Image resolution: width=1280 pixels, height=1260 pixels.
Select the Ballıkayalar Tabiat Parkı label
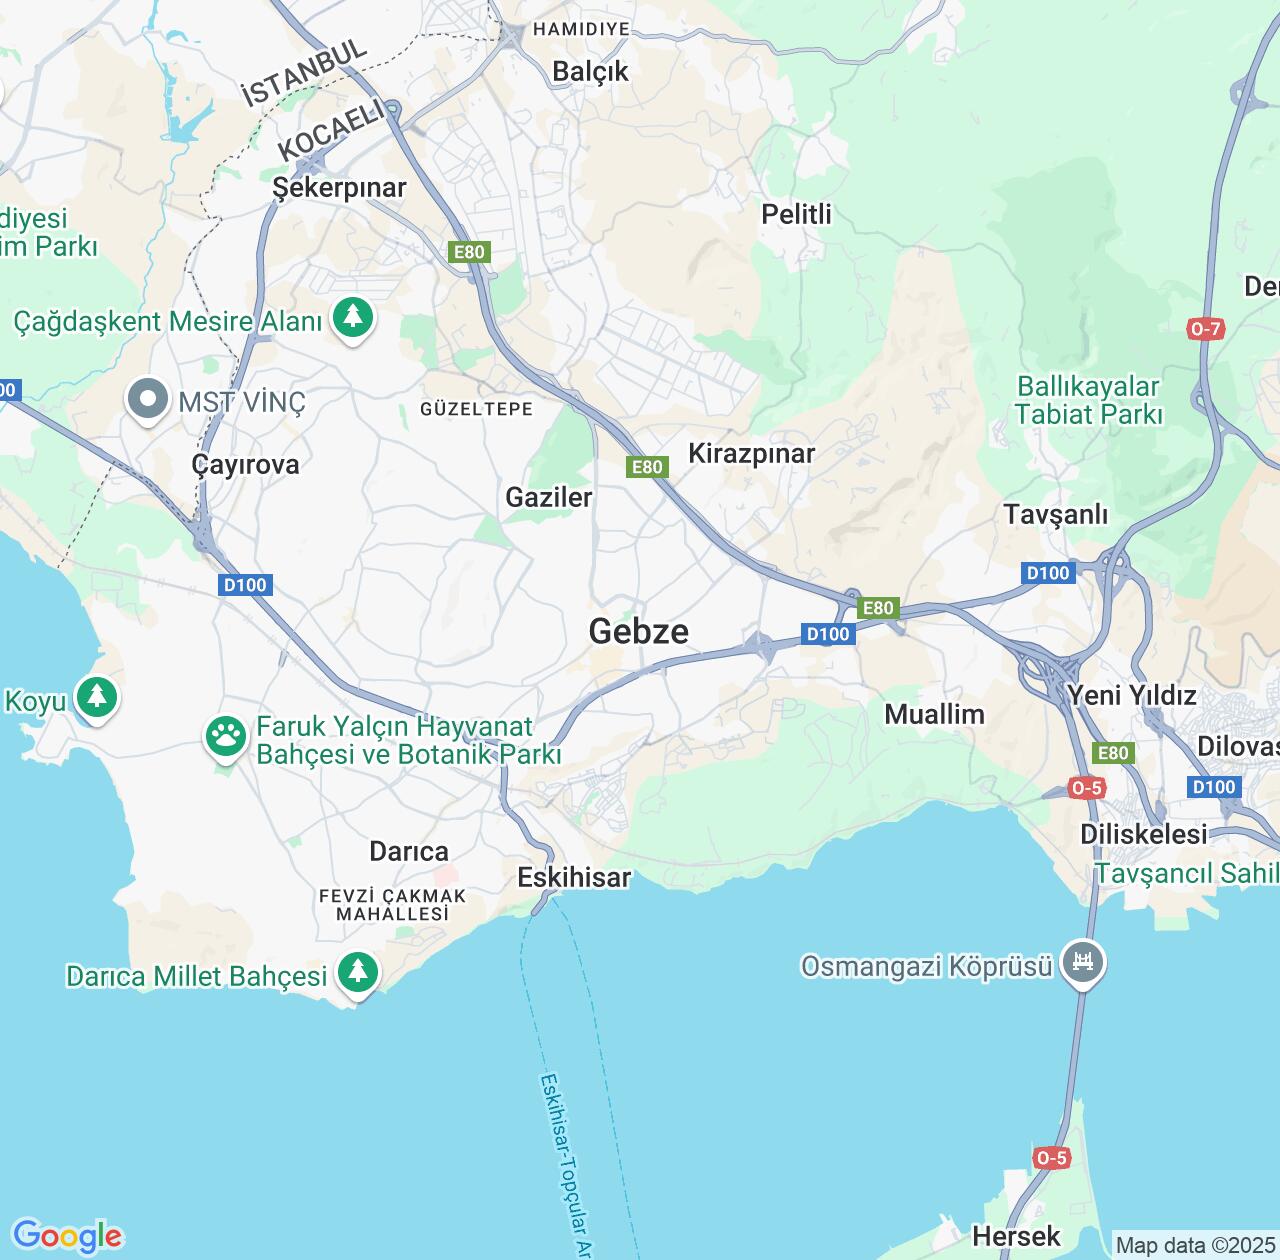pyautogui.click(x=1089, y=400)
